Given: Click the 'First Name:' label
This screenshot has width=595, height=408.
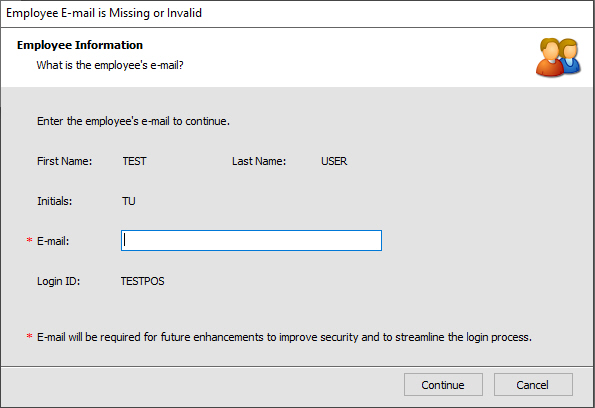Looking at the screenshot, I should 65,161.
